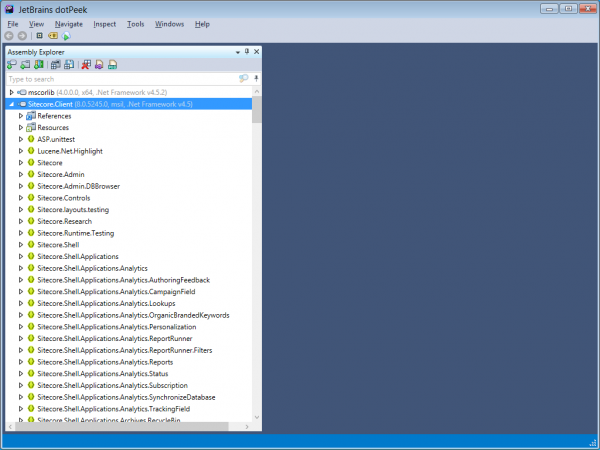Expand Sitecore.Shell.Applications.Analytics.Lookups node
600x450 pixels.
(x=21, y=303)
